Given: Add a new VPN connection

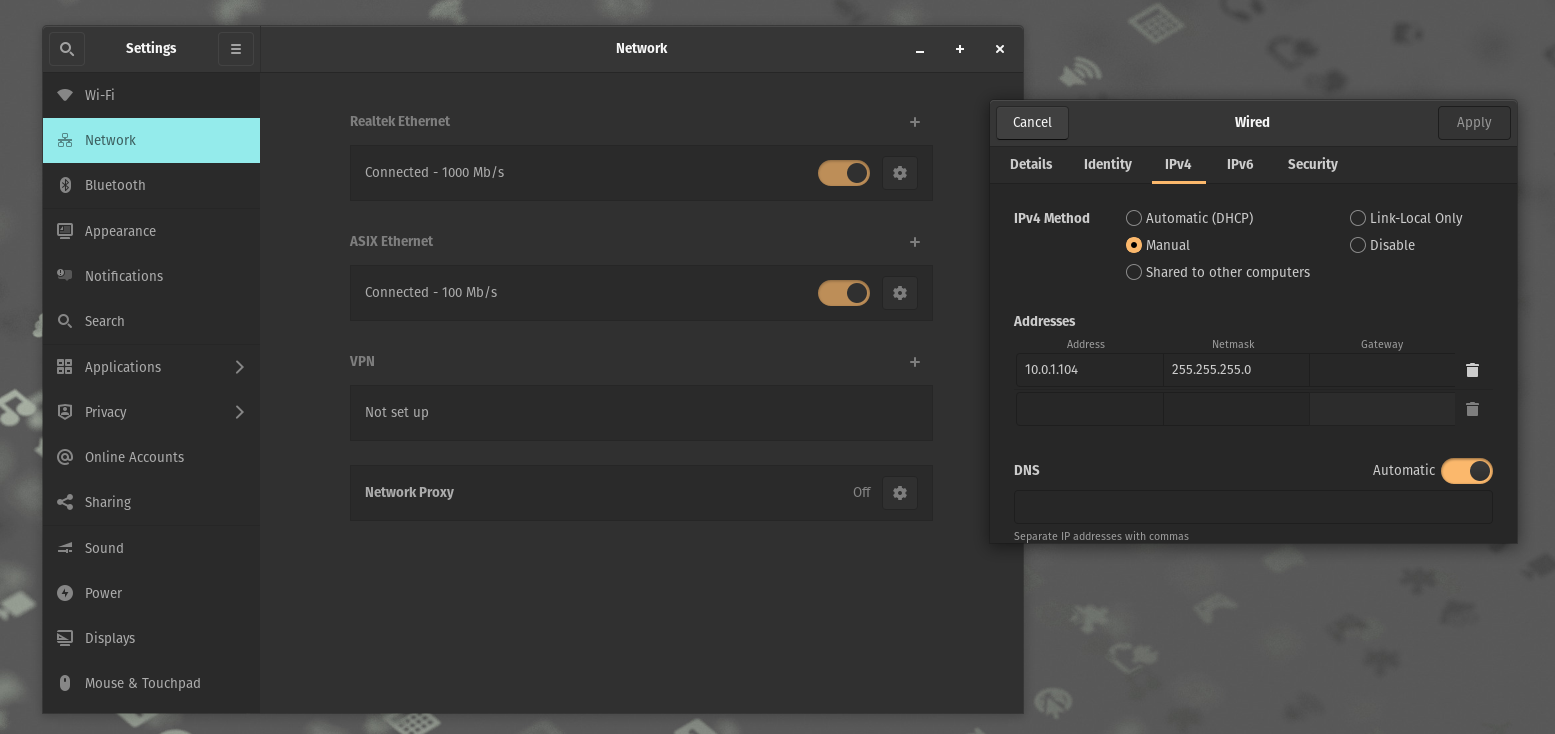Looking at the screenshot, I should [915, 362].
